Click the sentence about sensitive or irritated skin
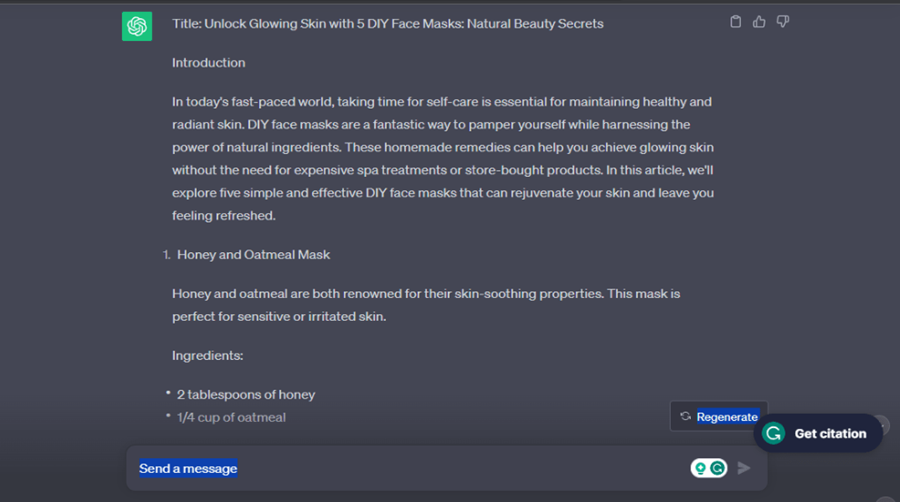The image size is (900, 502). point(279,317)
